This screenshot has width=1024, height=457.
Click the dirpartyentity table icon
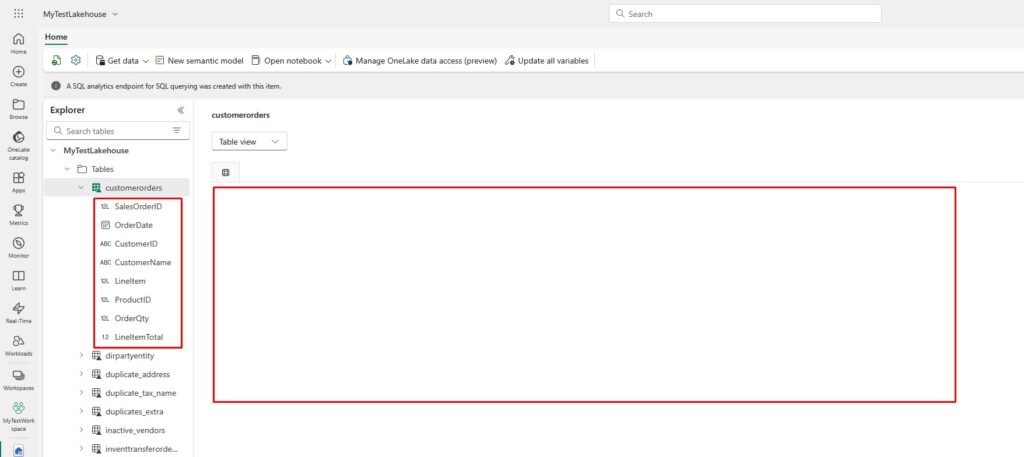click(96, 356)
